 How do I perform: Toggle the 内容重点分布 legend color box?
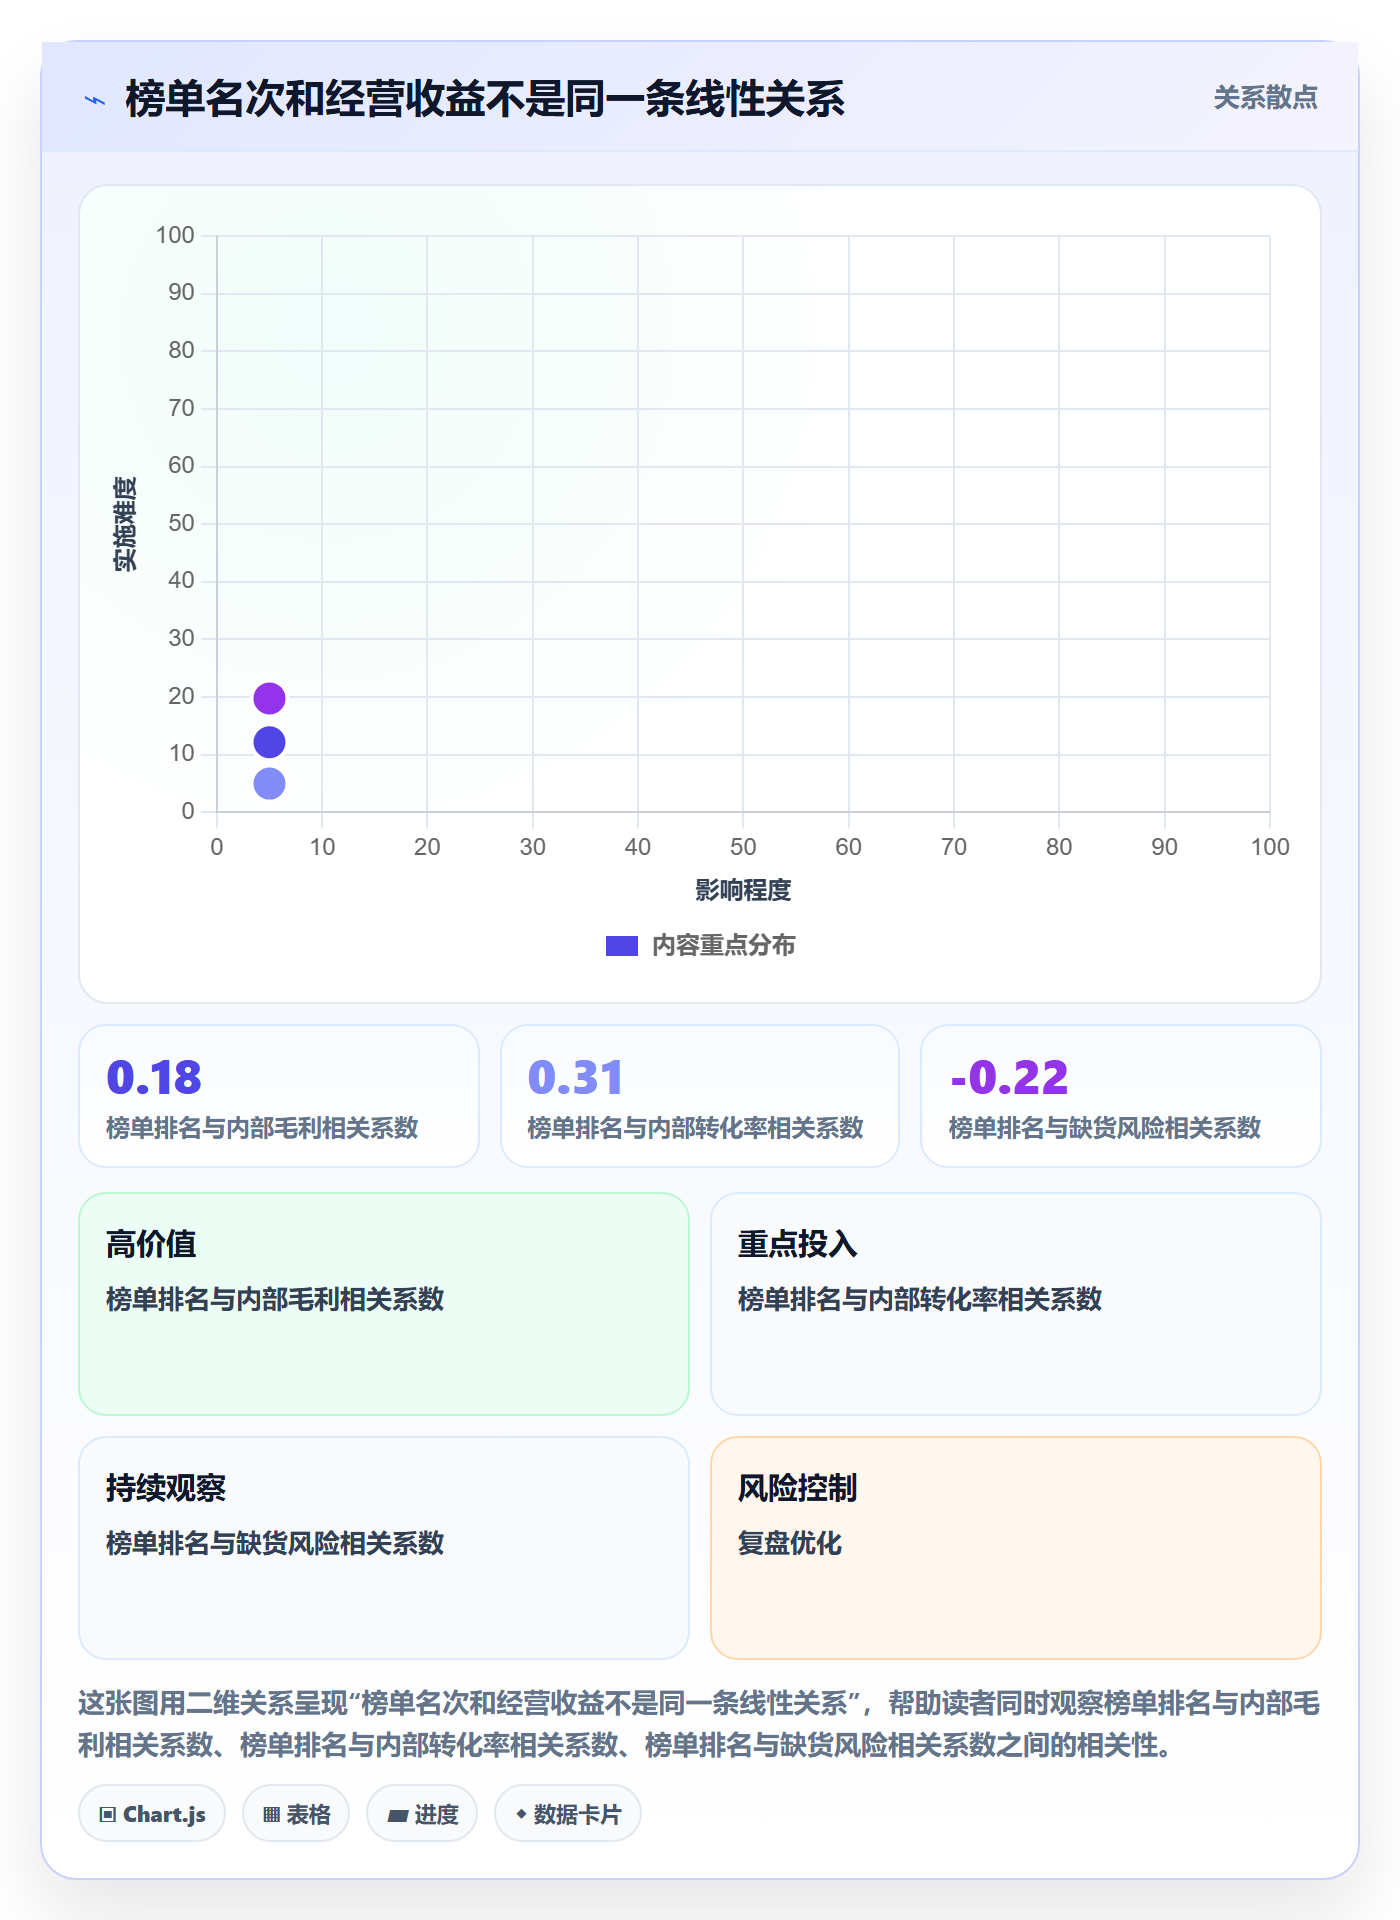pos(621,945)
